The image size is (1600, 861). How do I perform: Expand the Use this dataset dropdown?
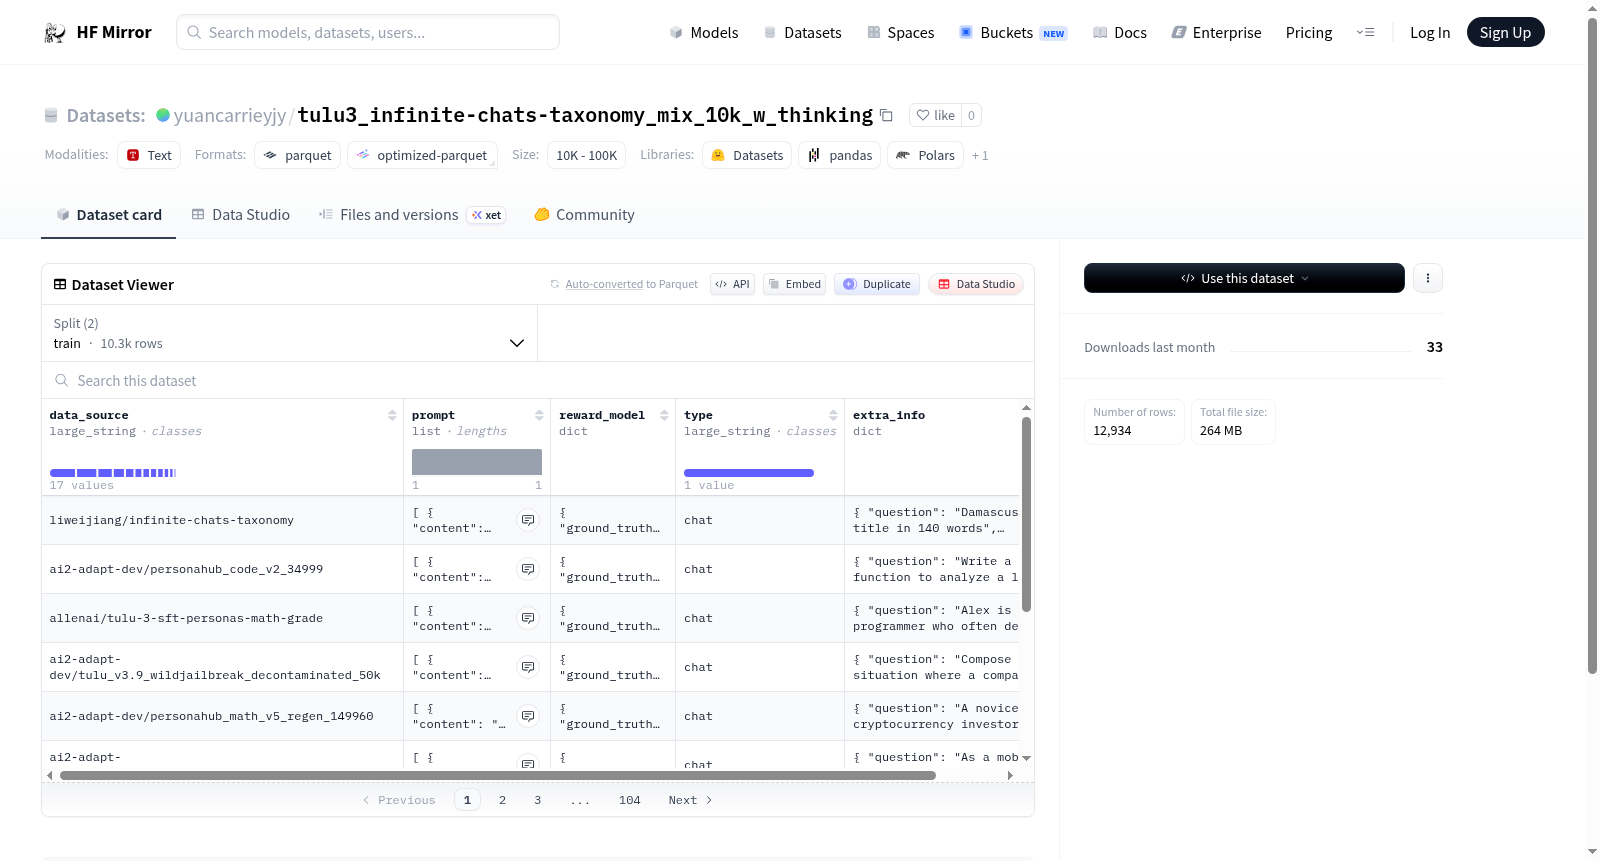point(1244,278)
